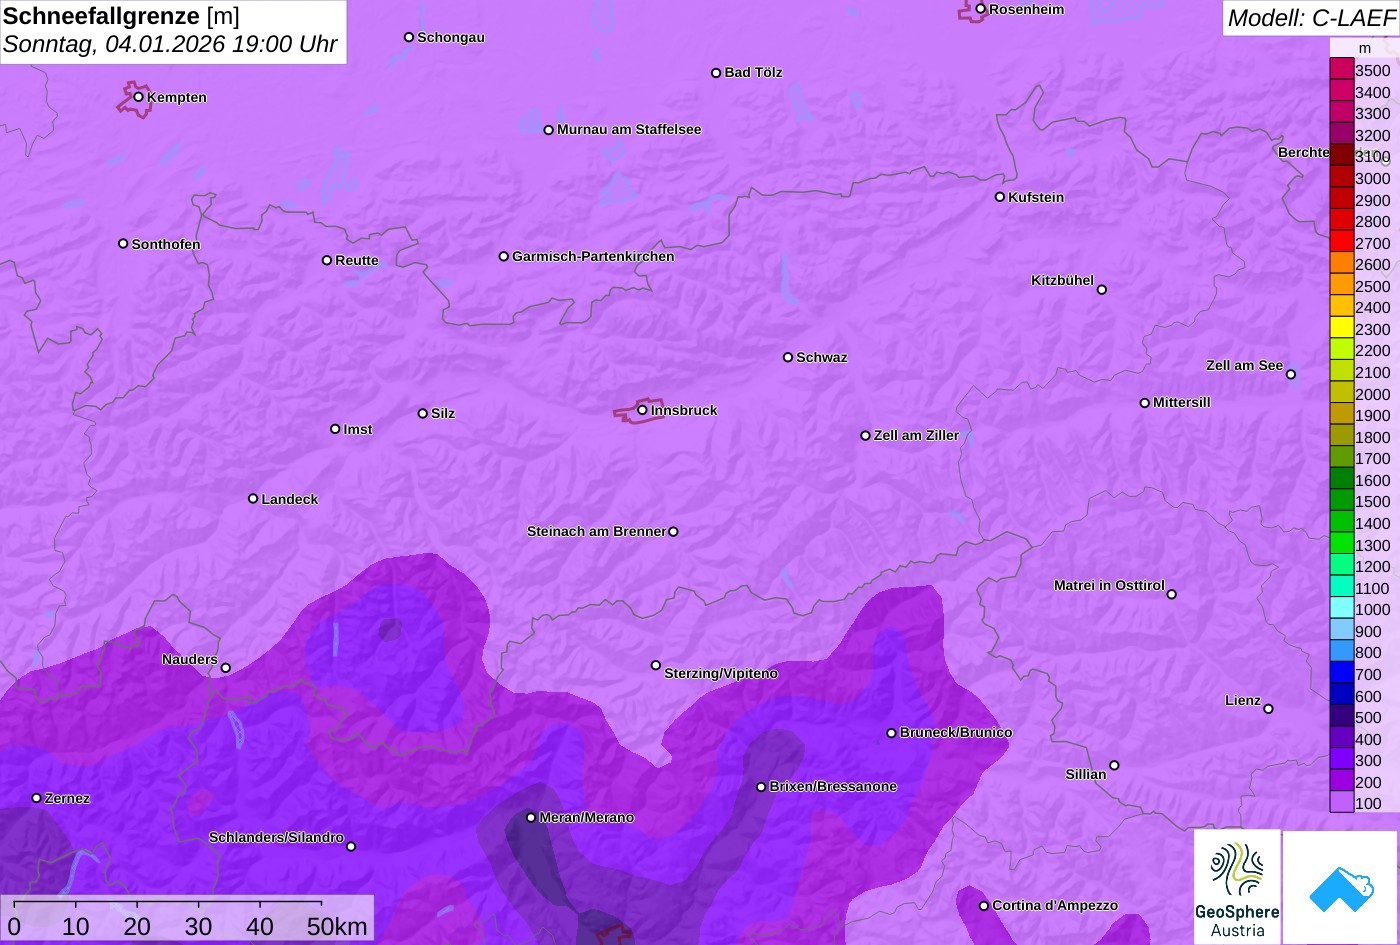The width and height of the screenshot is (1400, 945).
Task: Click the Zernez location dot
Action: [36, 798]
